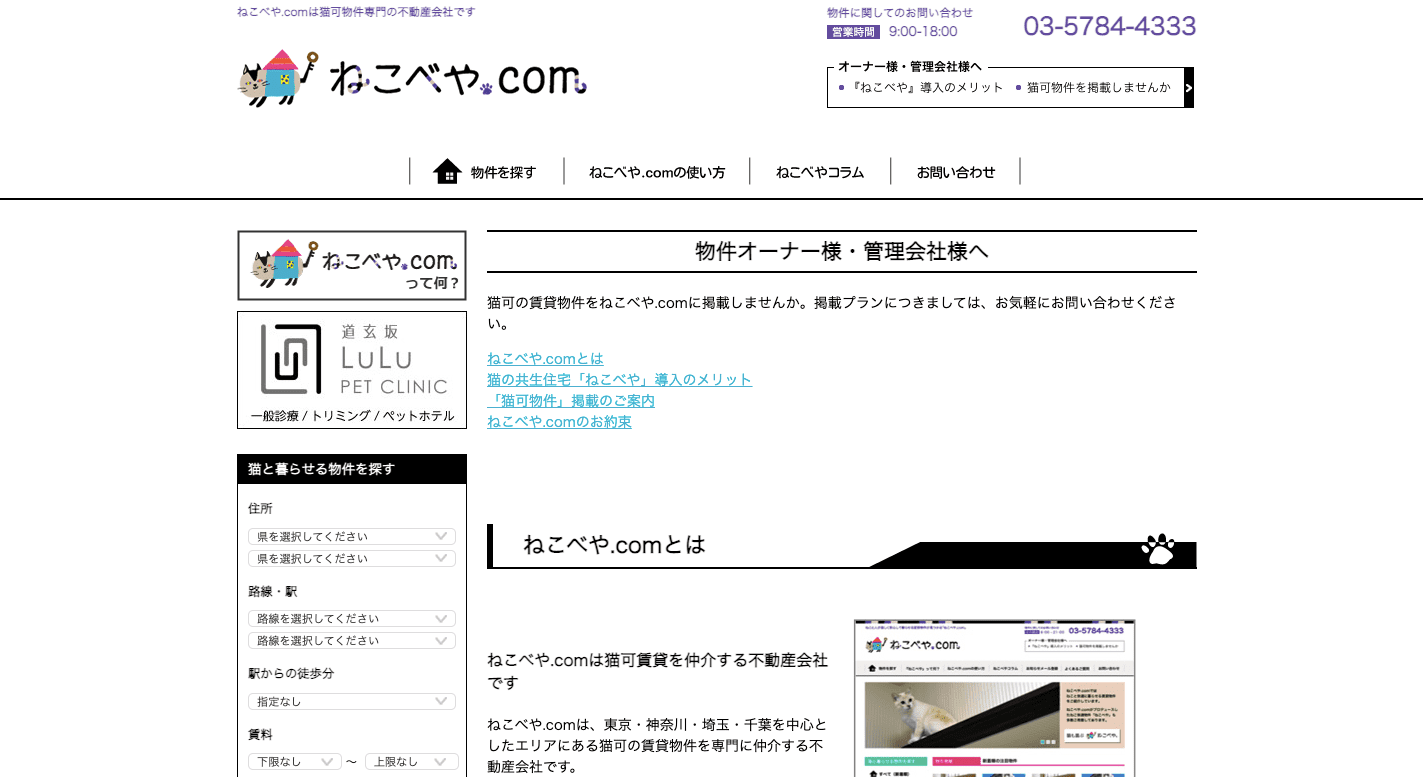Open the 道玄坂 LuLu Pet Clinic banner
Viewport: 1423px width, 777px height.
(352, 370)
